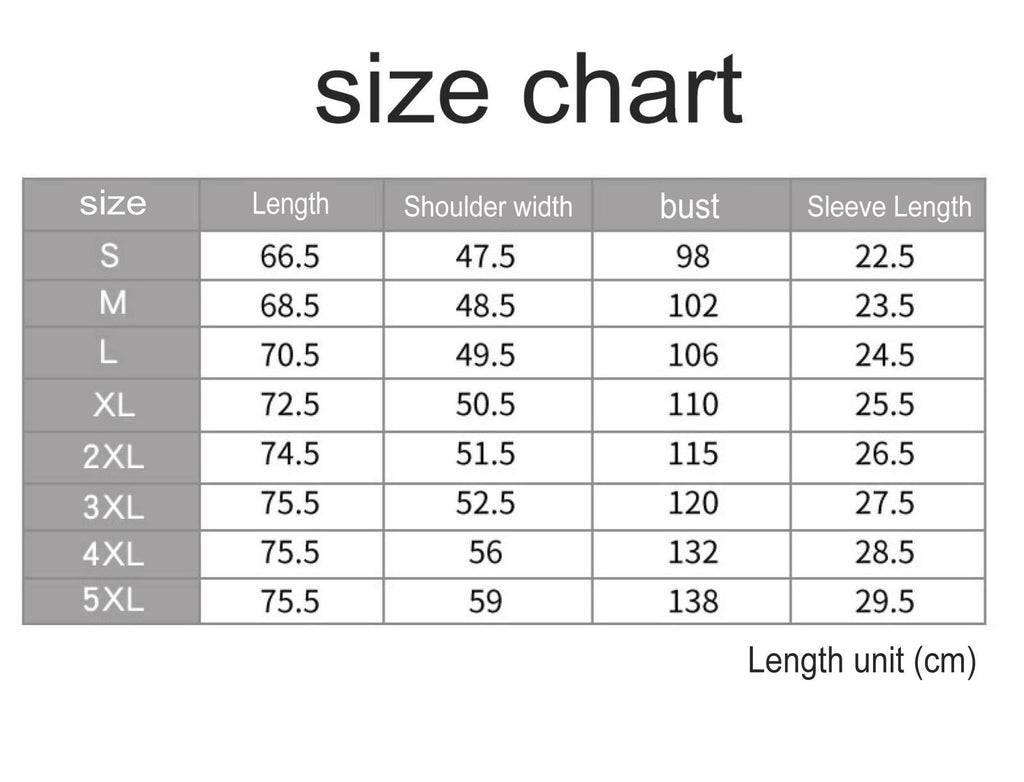Select the "Length" column header
1024x782 pixels.
[x=290, y=204]
